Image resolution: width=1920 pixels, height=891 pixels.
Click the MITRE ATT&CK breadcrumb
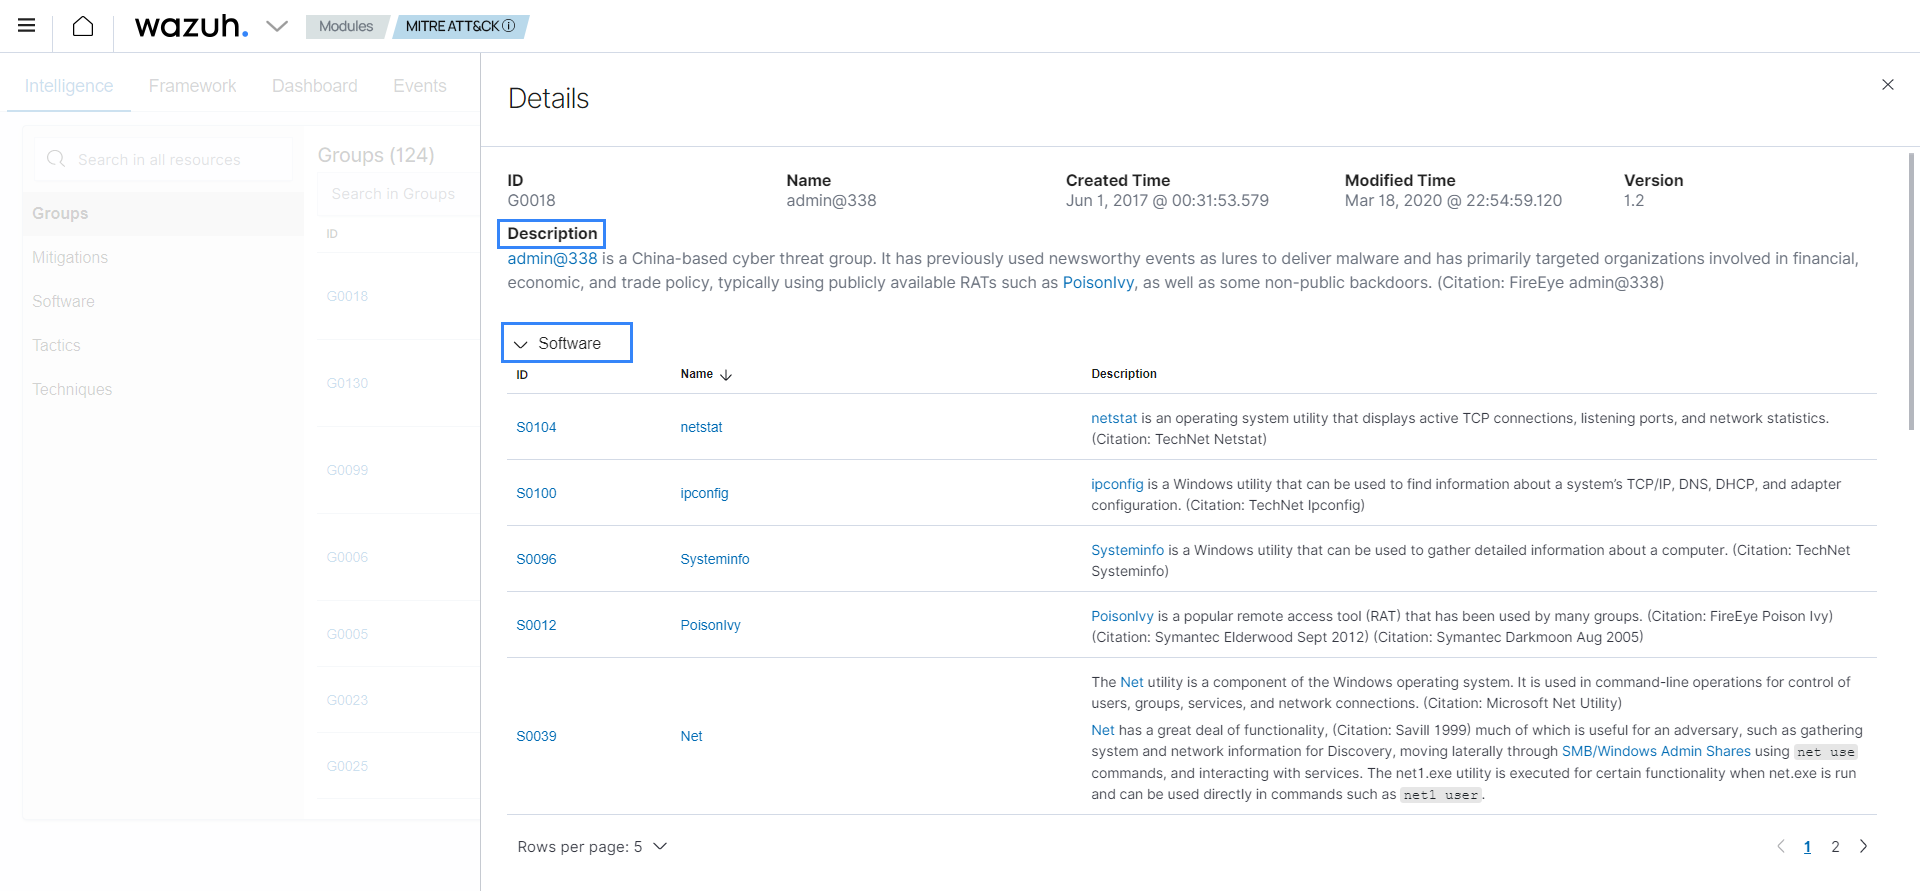(452, 26)
